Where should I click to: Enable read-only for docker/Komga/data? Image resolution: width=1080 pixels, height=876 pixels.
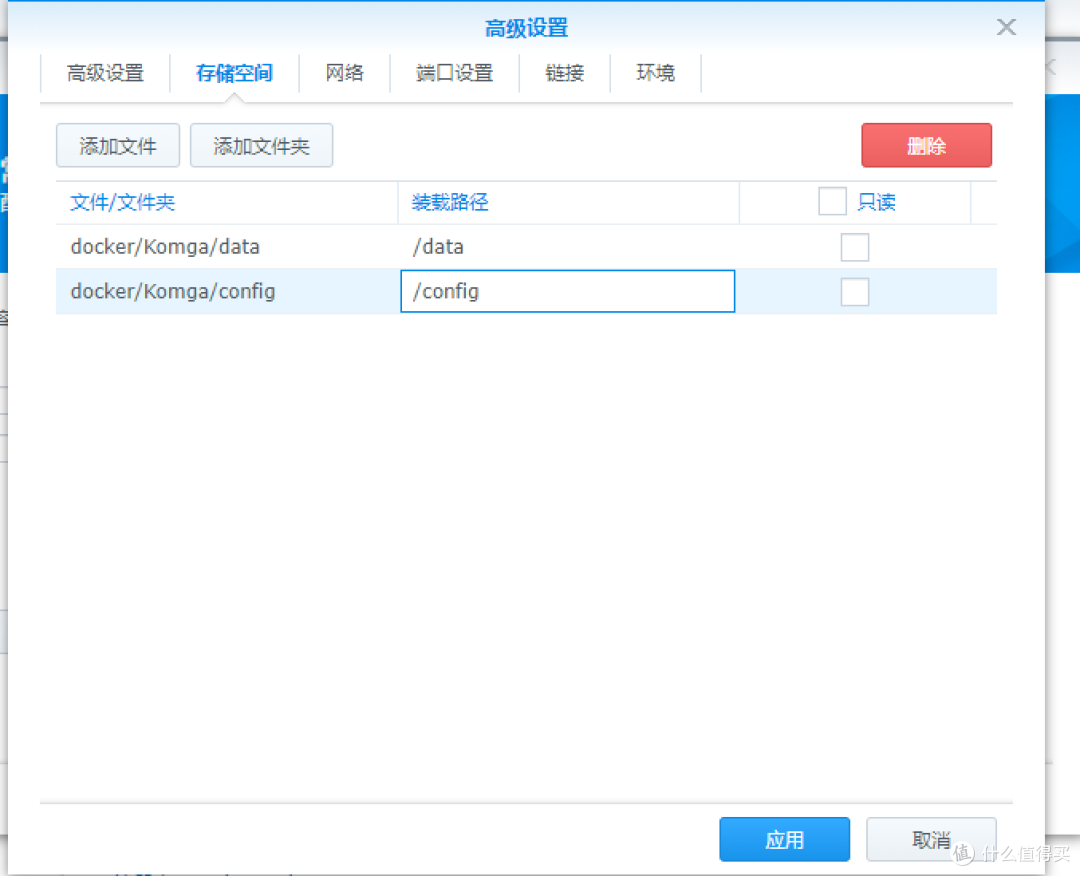[x=855, y=246]
